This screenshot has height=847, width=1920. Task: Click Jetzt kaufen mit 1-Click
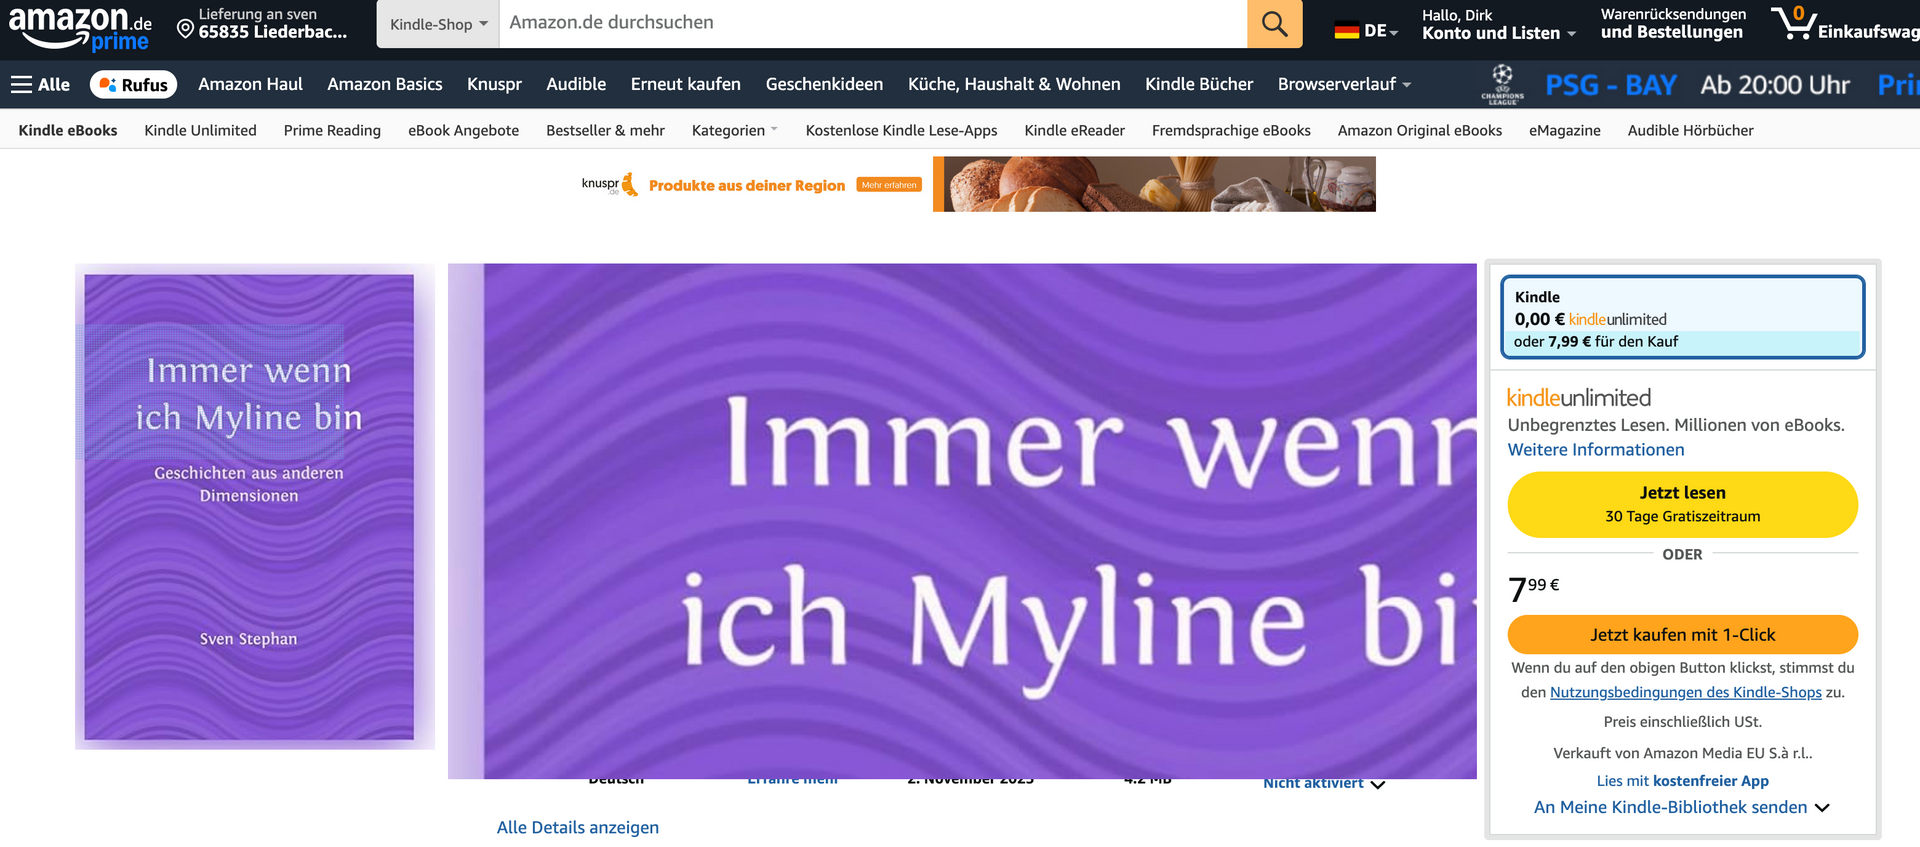tap(1682, 635)
